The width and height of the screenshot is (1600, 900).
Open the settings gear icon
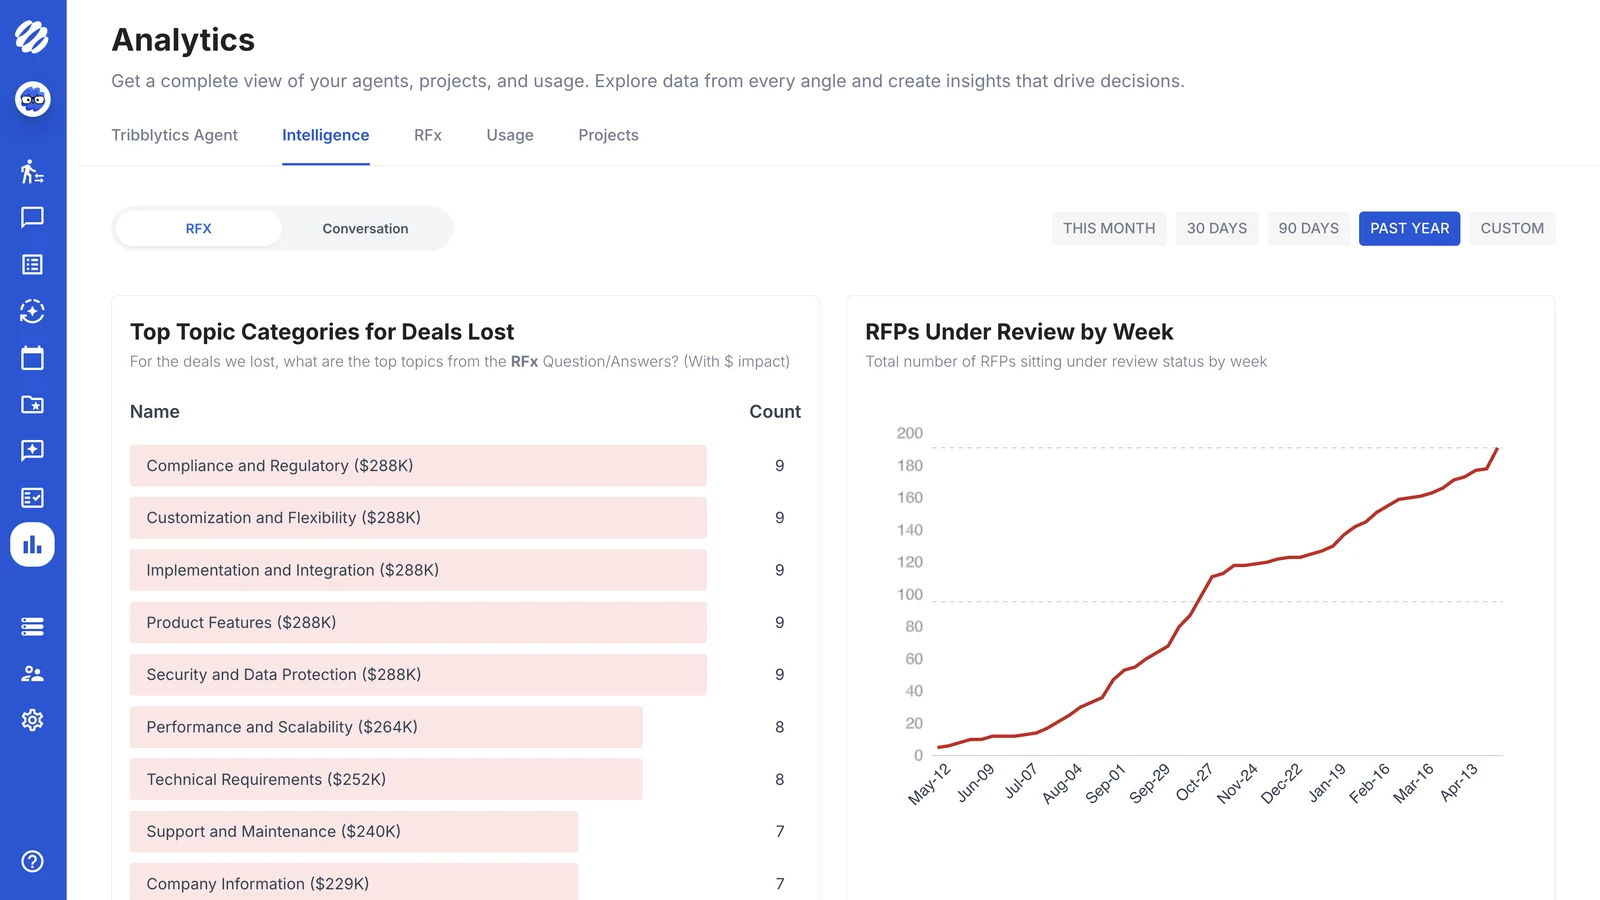tap(32, 720)
